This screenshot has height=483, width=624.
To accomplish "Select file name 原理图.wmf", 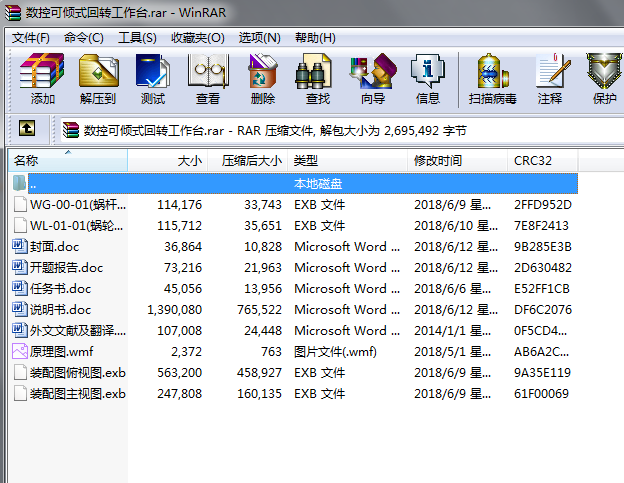I will click(62, 352).
